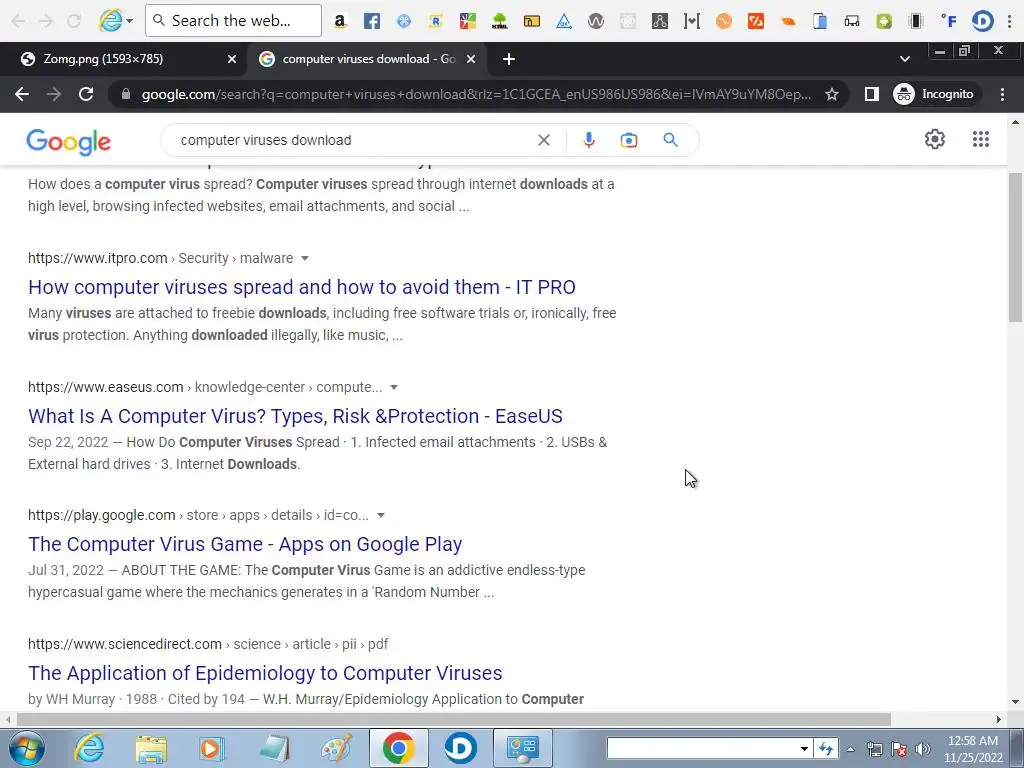Open Windows Explorer folder in taskbar
The width and height of the screenshot is (1024, 768).
(151, 749)
